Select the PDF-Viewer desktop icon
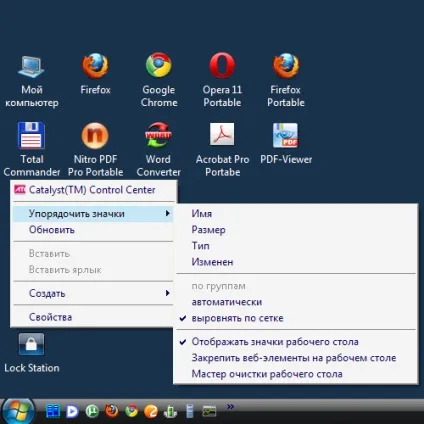Viewport: 424px width, 424px height. click(x=285, y=135)
